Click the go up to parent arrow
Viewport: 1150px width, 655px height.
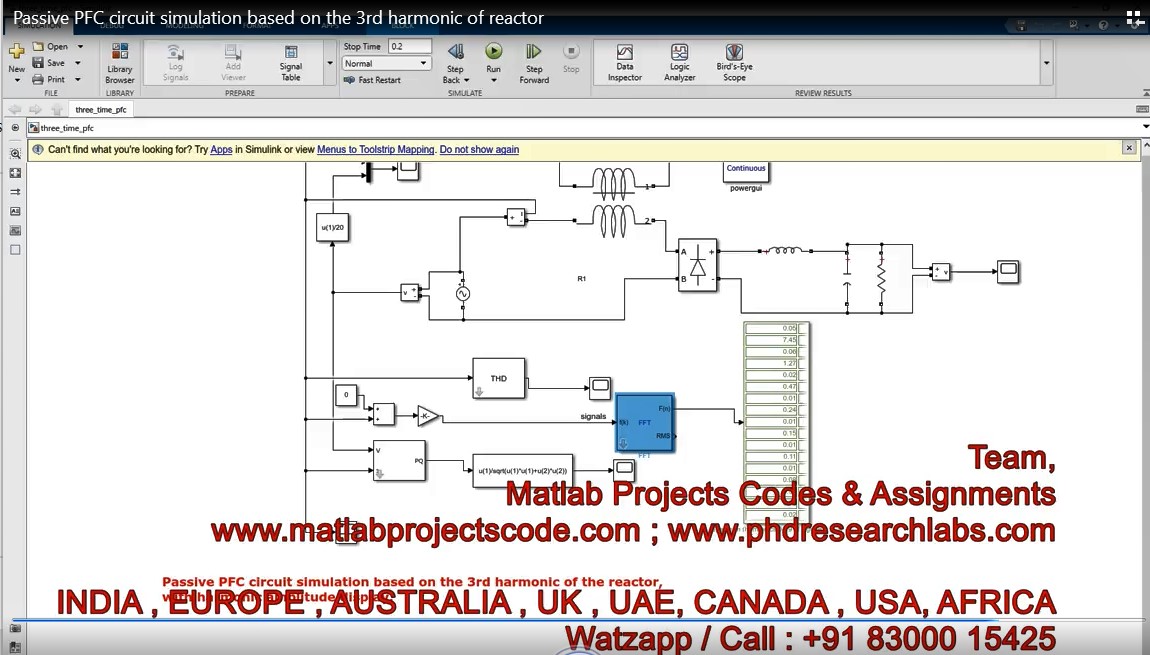click(x=56, y=109)
